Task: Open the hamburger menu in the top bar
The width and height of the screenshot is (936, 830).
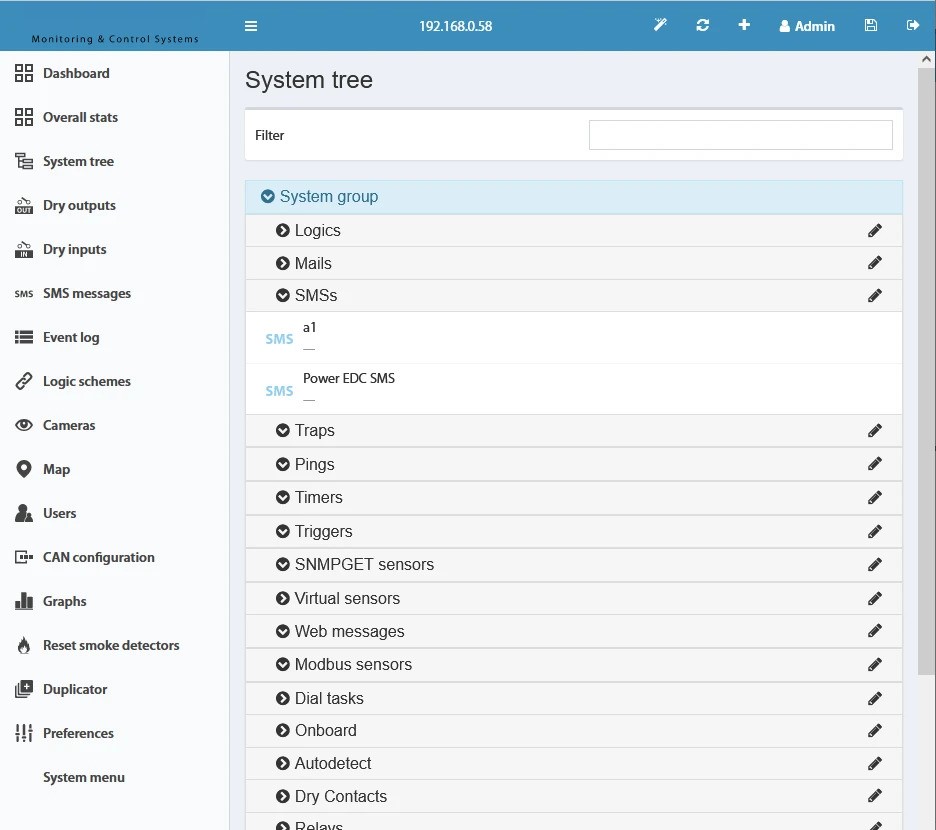Action: pos(251,26)
